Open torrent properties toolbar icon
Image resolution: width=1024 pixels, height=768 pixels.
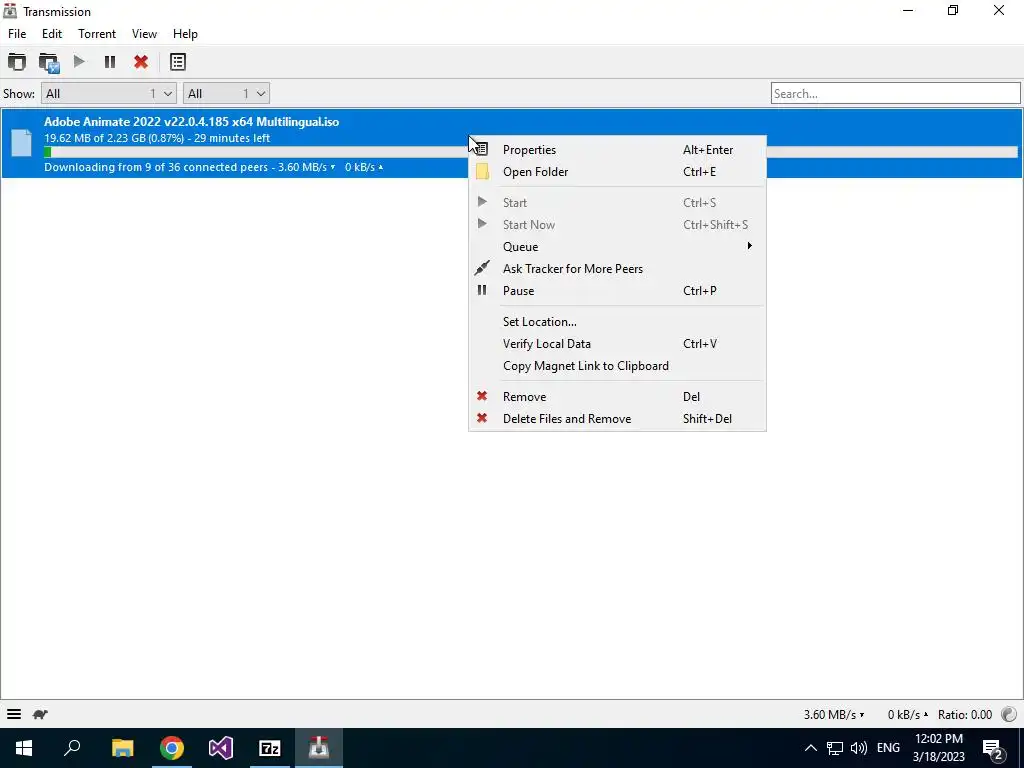point(178,62)
